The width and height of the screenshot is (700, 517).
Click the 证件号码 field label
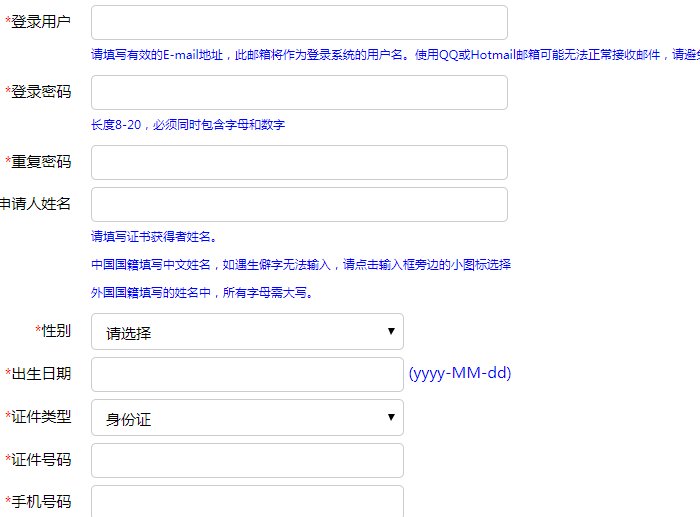click(x=38, y=459)
